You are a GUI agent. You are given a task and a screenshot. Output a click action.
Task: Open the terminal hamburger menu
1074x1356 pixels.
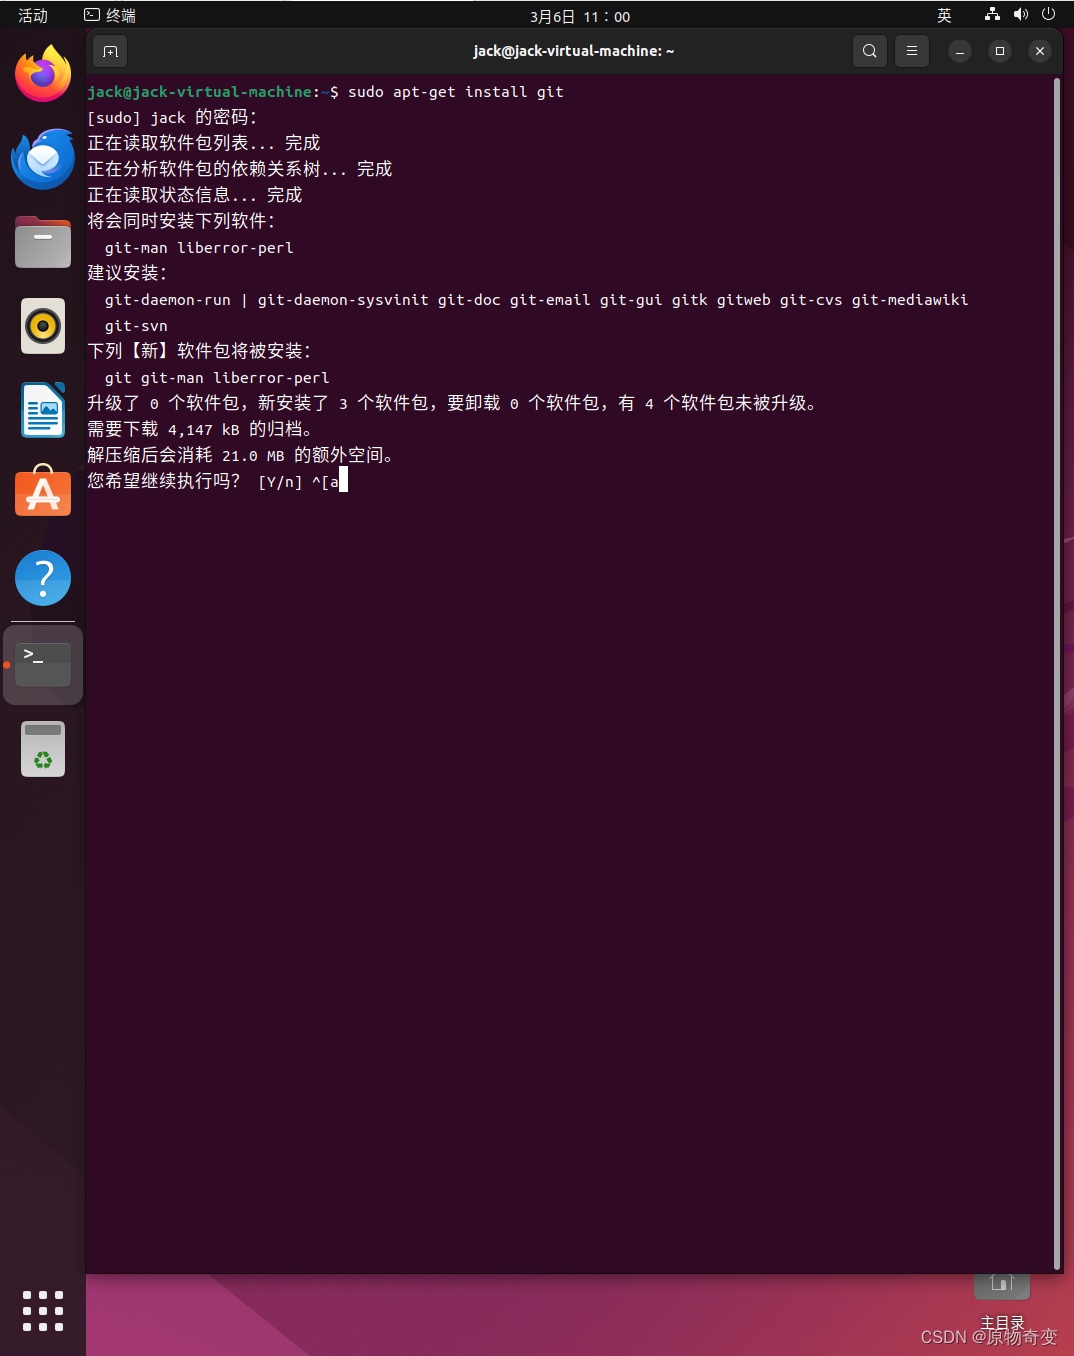(x=912, y=51)
